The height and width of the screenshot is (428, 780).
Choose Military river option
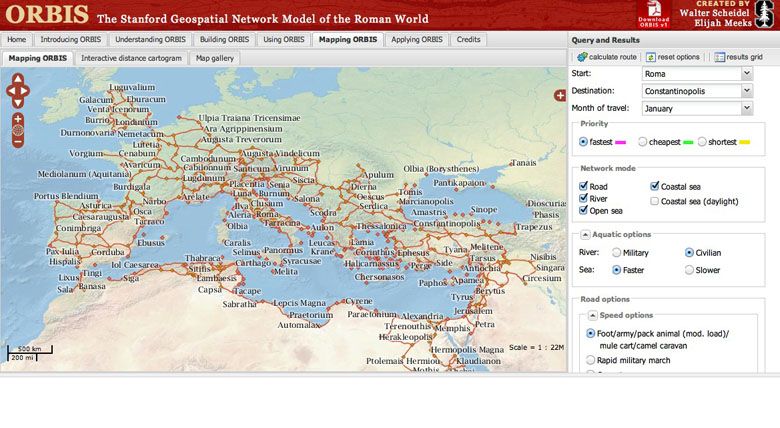(x=616, y=253)
